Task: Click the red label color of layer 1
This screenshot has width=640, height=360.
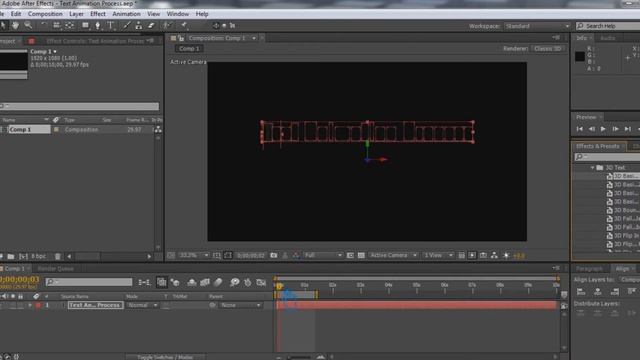Action: [38, 305]
